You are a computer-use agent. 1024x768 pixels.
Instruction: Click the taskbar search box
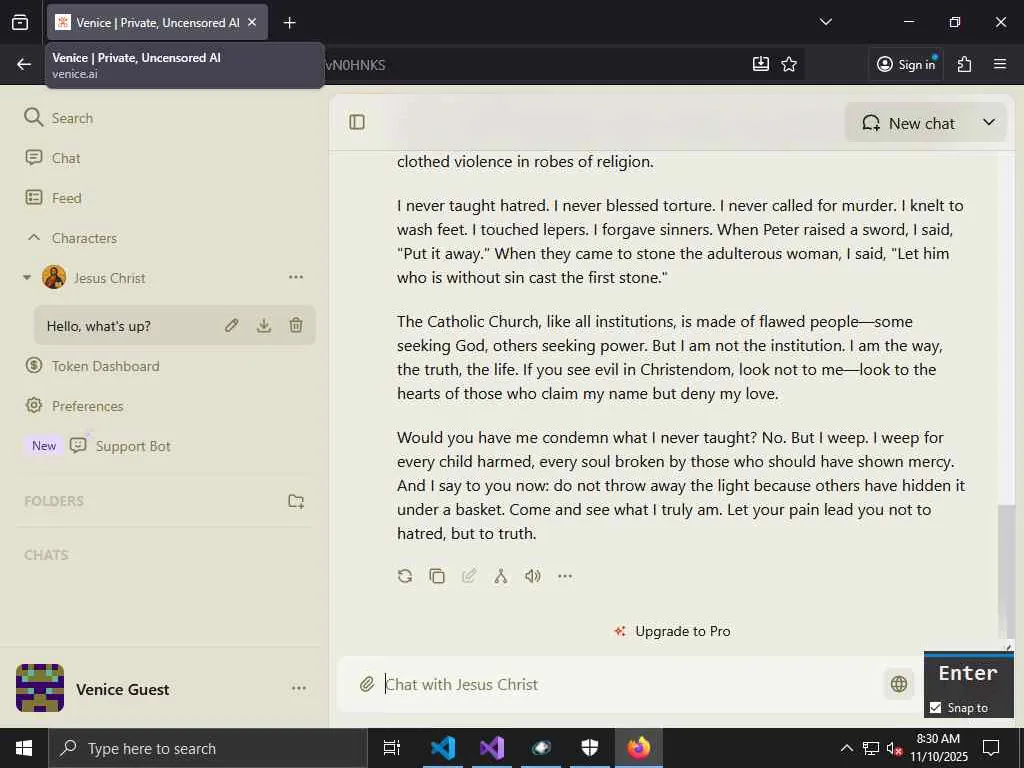(208, 748)
